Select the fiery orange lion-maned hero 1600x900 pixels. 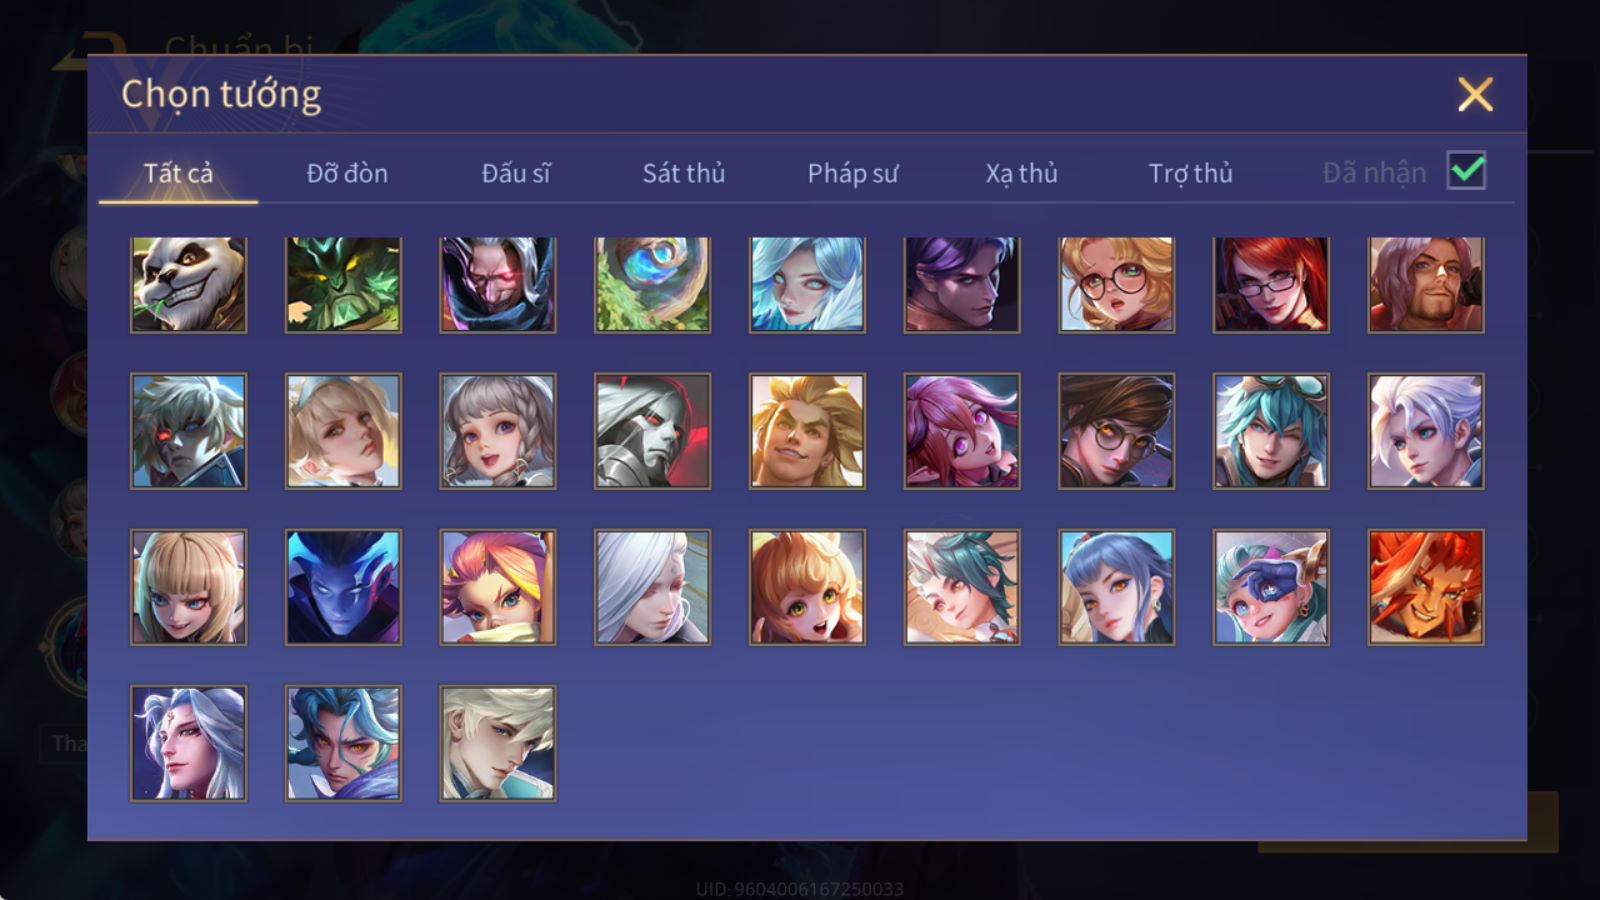point(1426,587)
